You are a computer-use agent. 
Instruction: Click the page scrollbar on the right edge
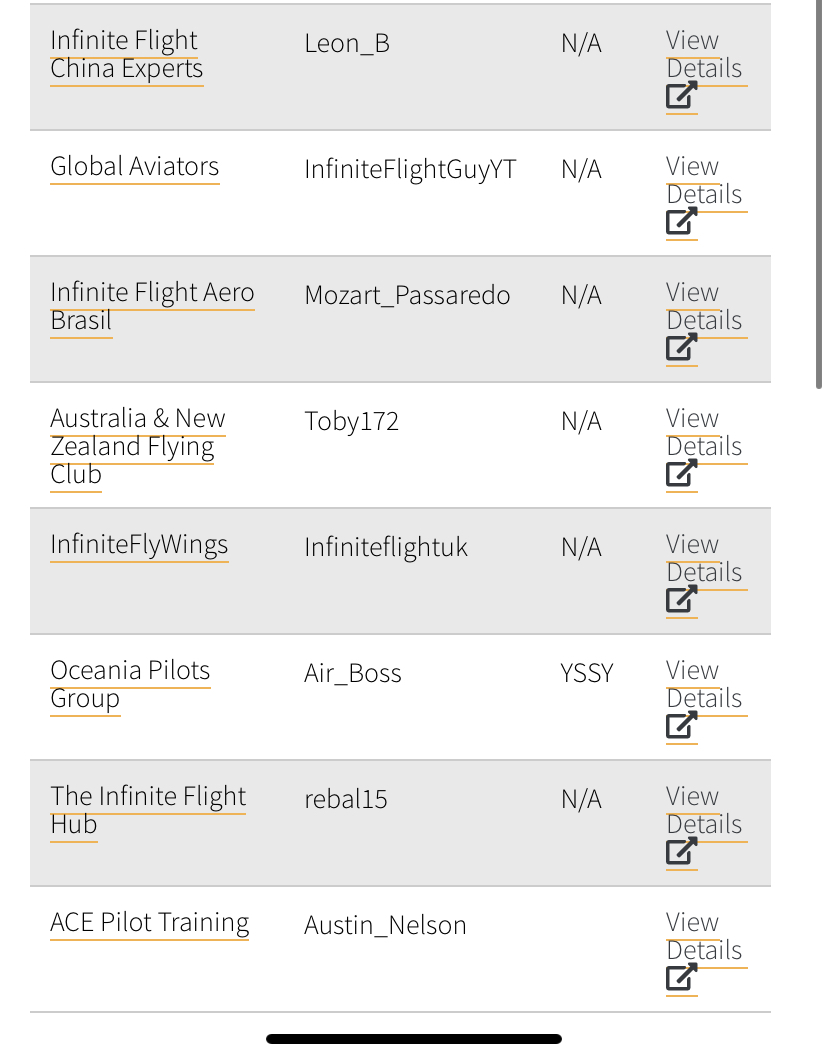coord(819,200)
